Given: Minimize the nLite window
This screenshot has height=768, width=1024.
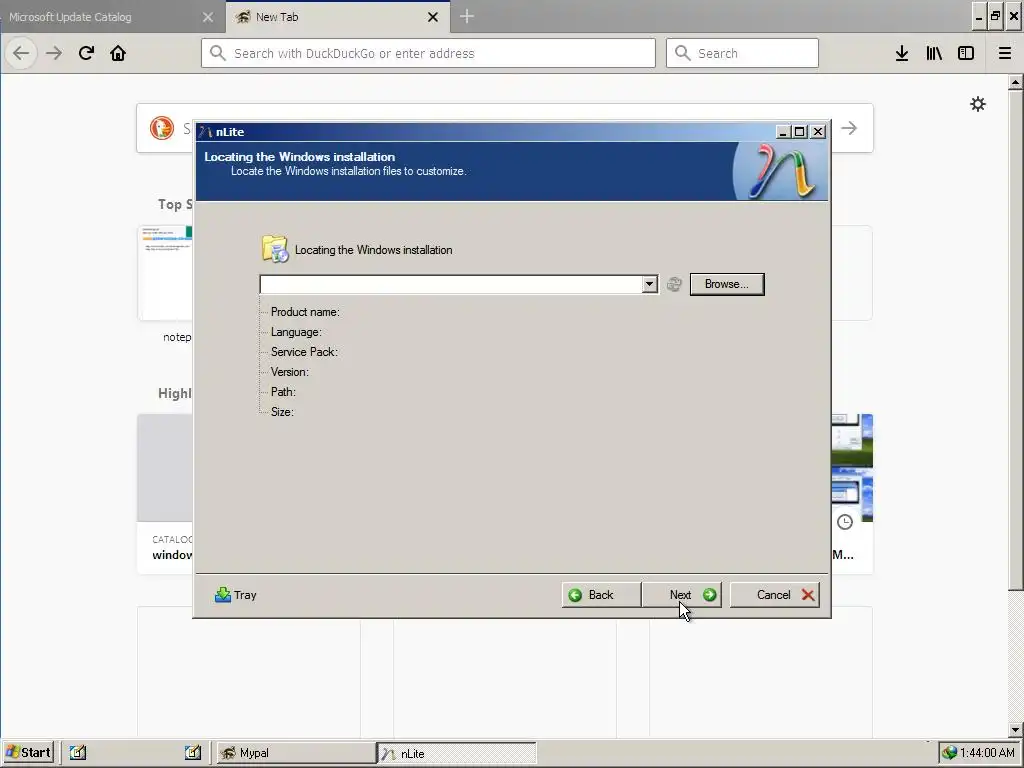Looking at the screenshot, I should [783, 132].
